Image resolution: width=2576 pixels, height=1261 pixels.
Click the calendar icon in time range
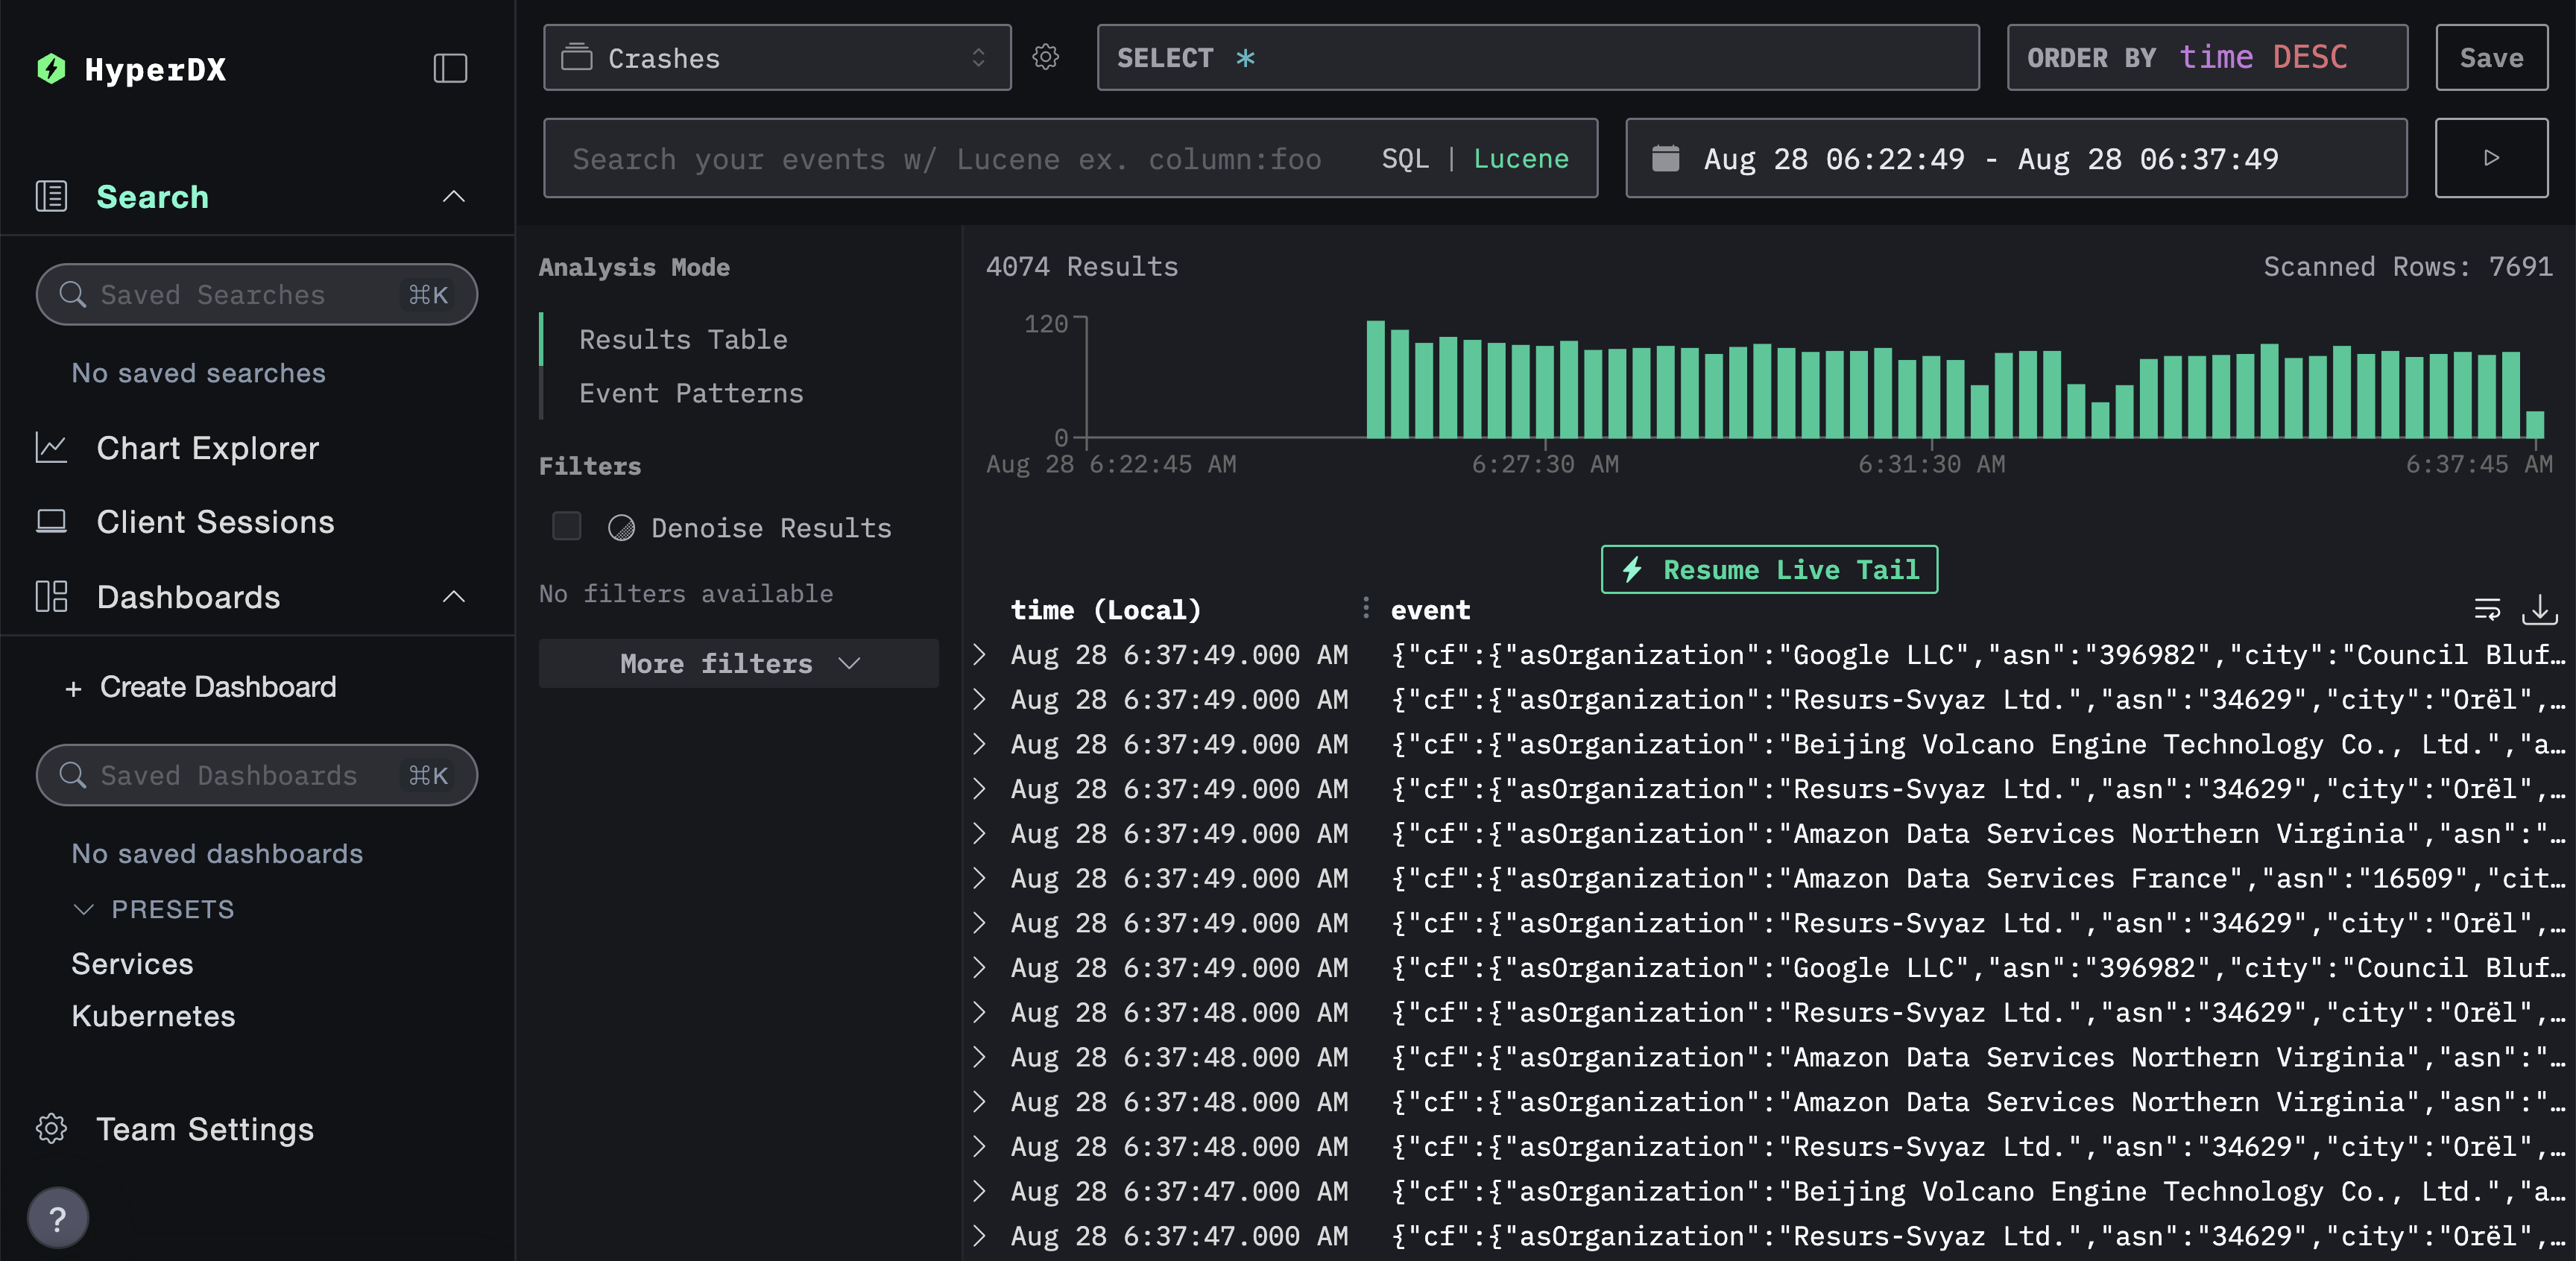[1665, 158]
